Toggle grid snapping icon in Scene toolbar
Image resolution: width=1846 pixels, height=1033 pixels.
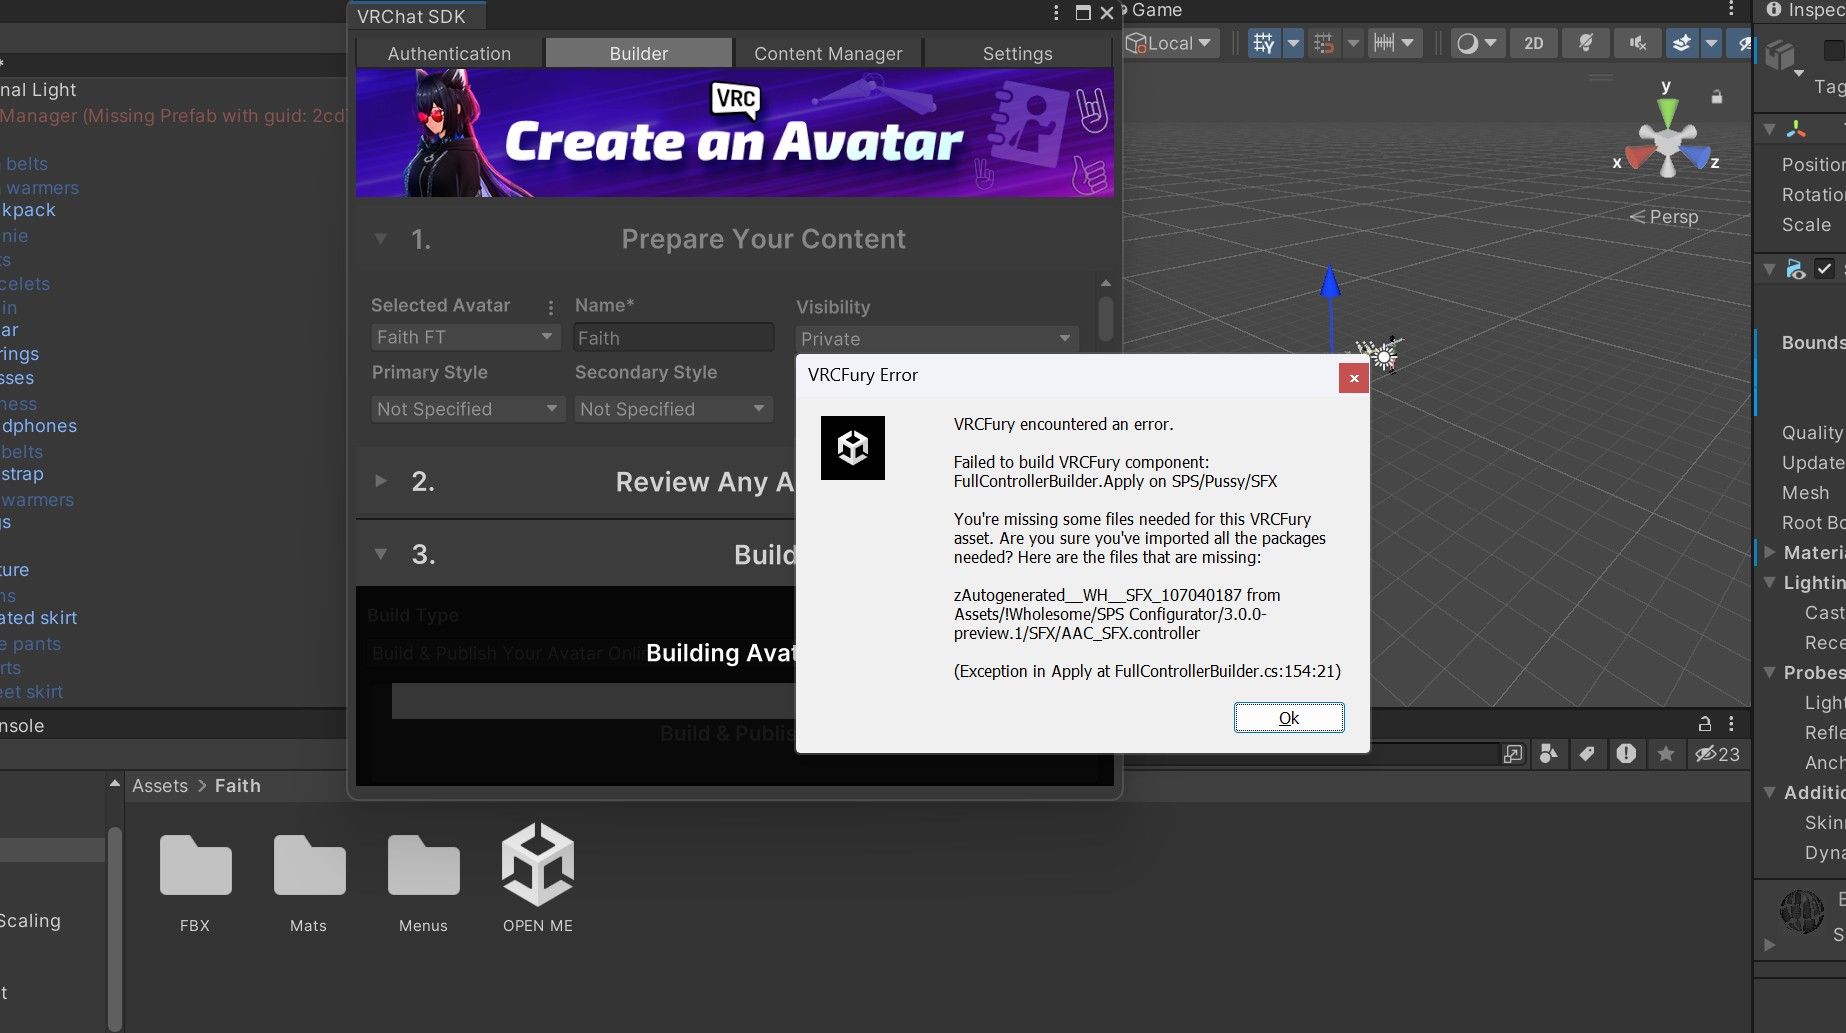tap(1323, 43)
